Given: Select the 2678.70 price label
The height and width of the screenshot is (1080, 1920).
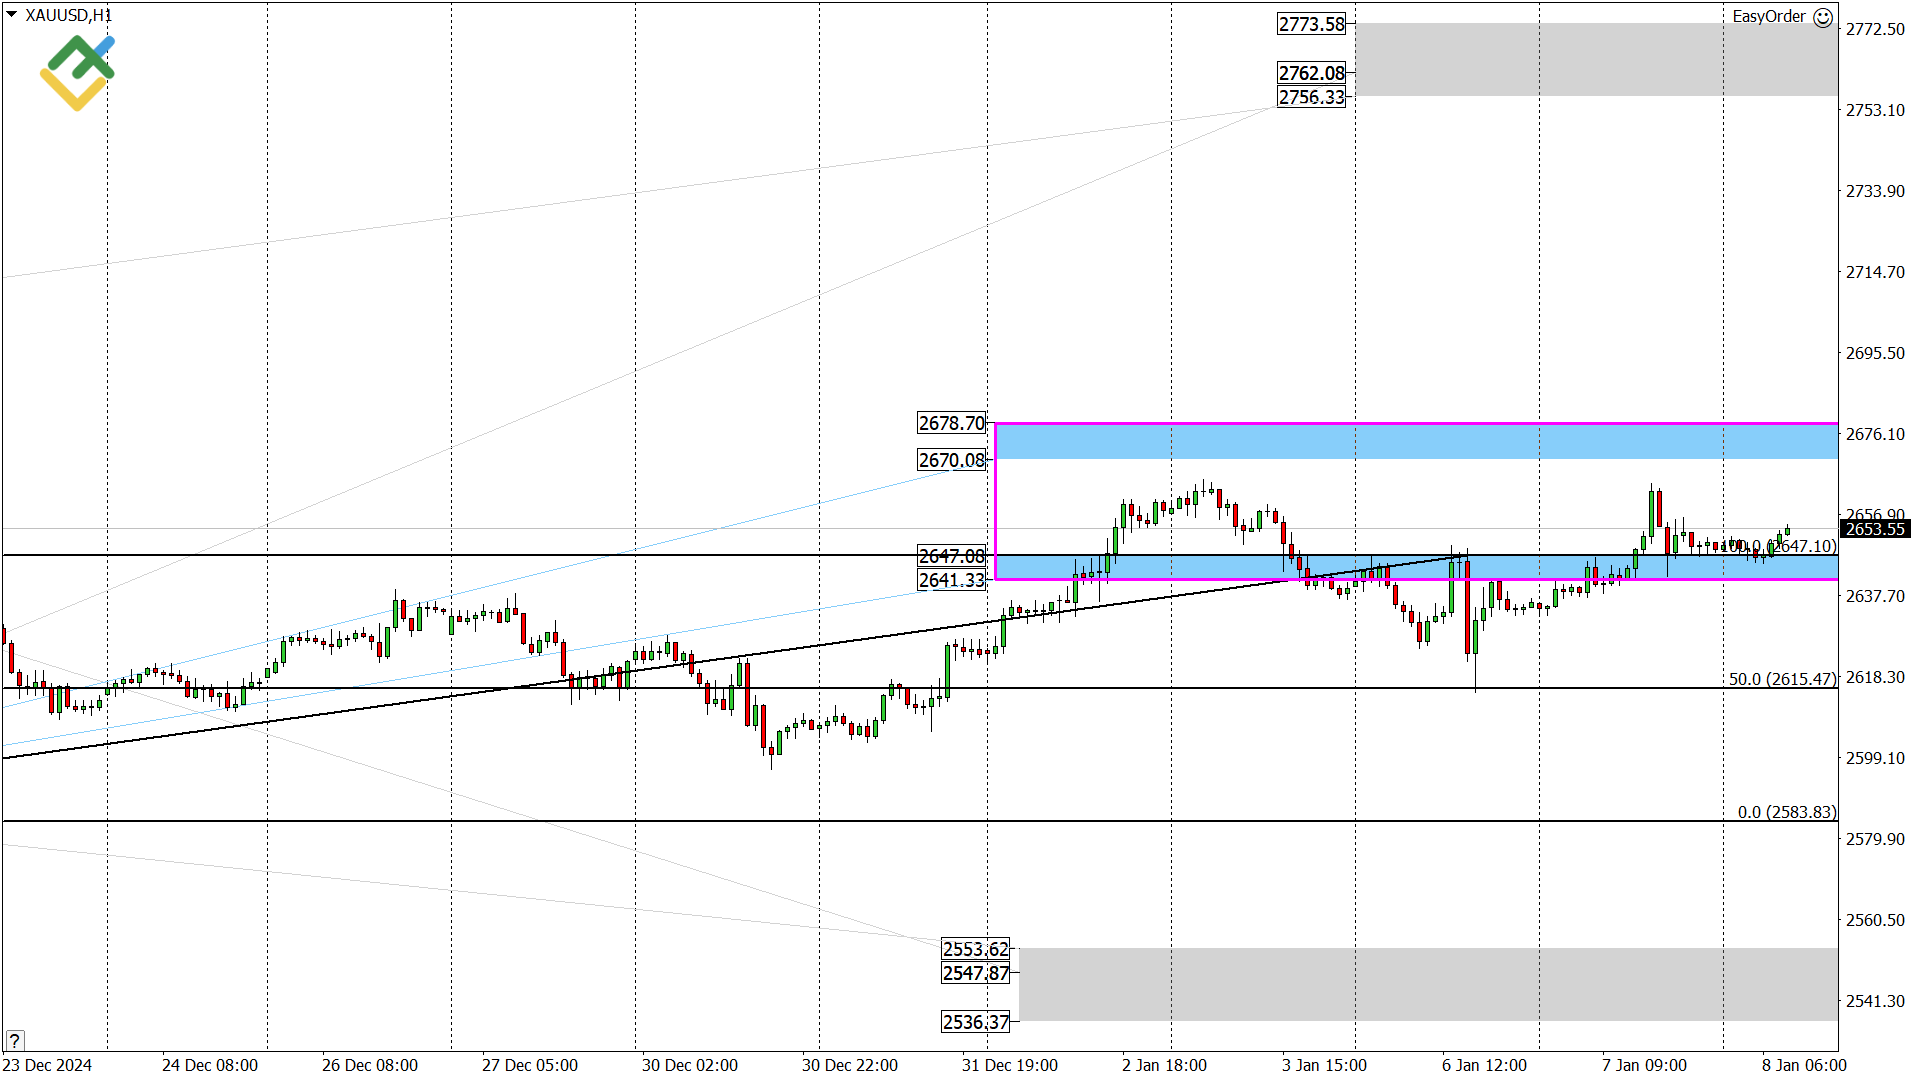Looking at the screenshot, I should [x=951, y=423].
